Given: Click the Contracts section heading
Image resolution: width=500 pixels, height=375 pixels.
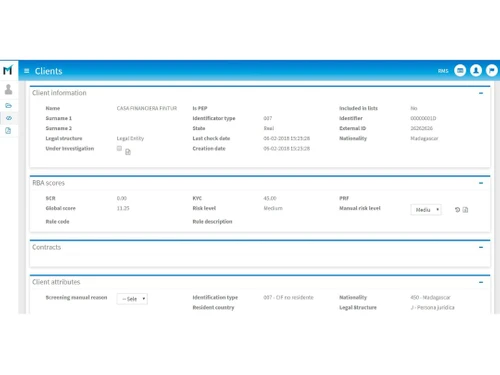Looking at the screenshot, I should [47, 247].
